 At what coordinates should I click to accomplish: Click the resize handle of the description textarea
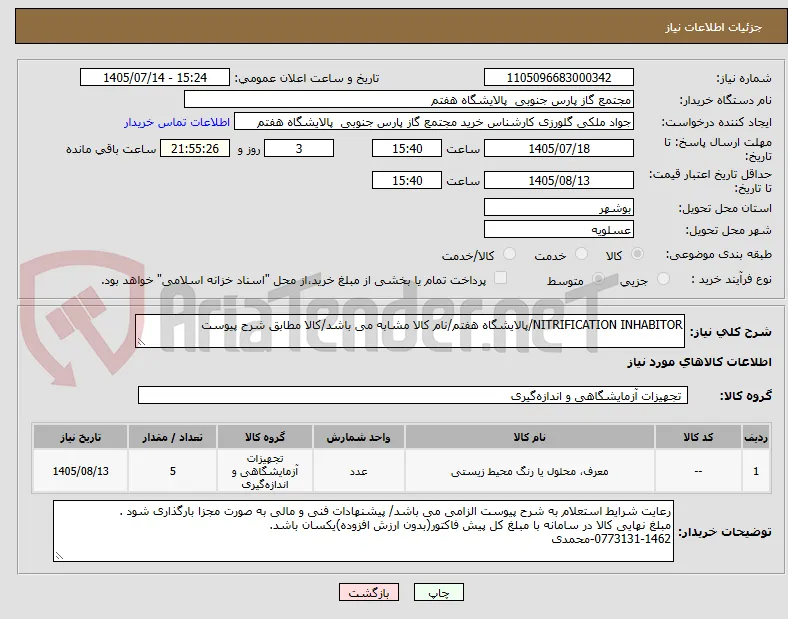tap(141, 342)
